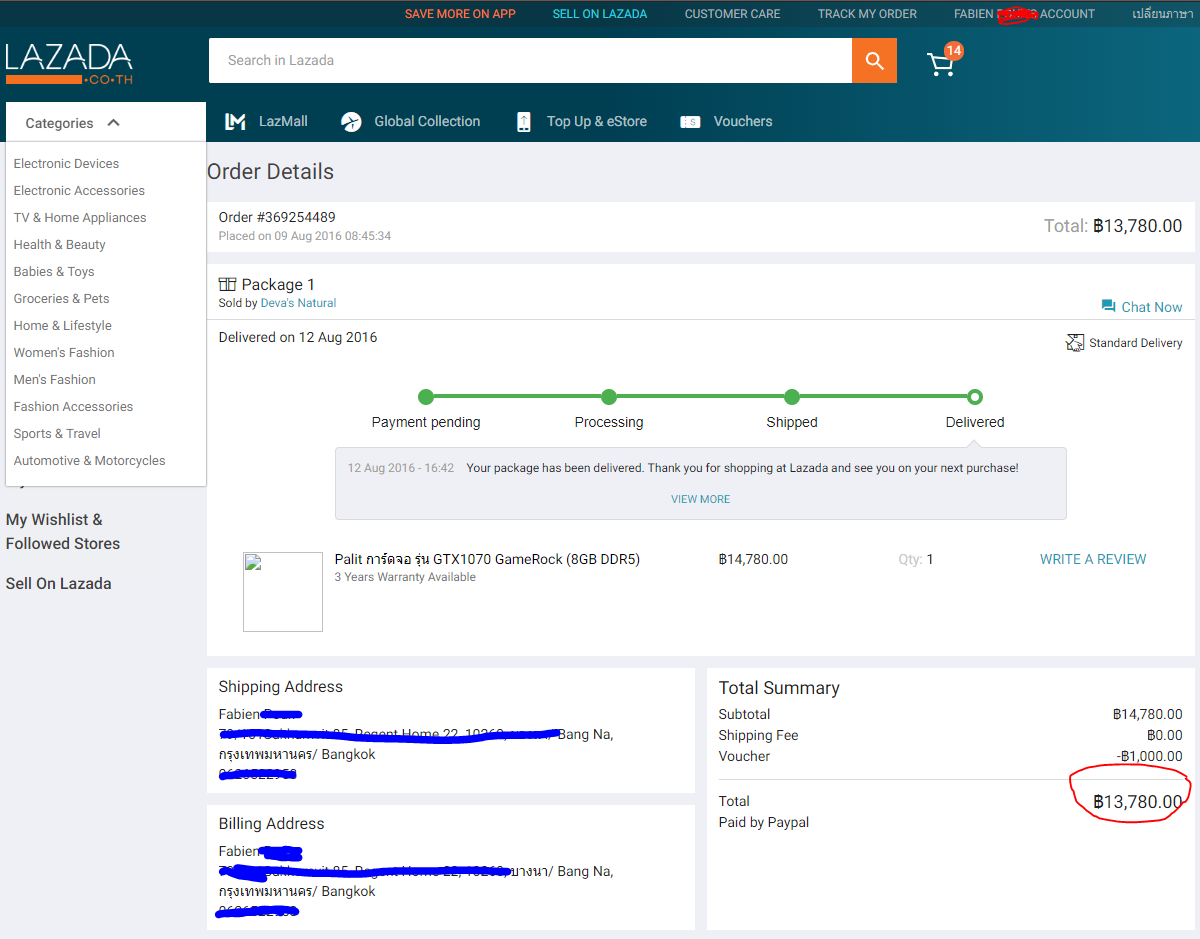Click the Deva's Natural seller link
1200x939 pixels.
[x=298, y=303]
